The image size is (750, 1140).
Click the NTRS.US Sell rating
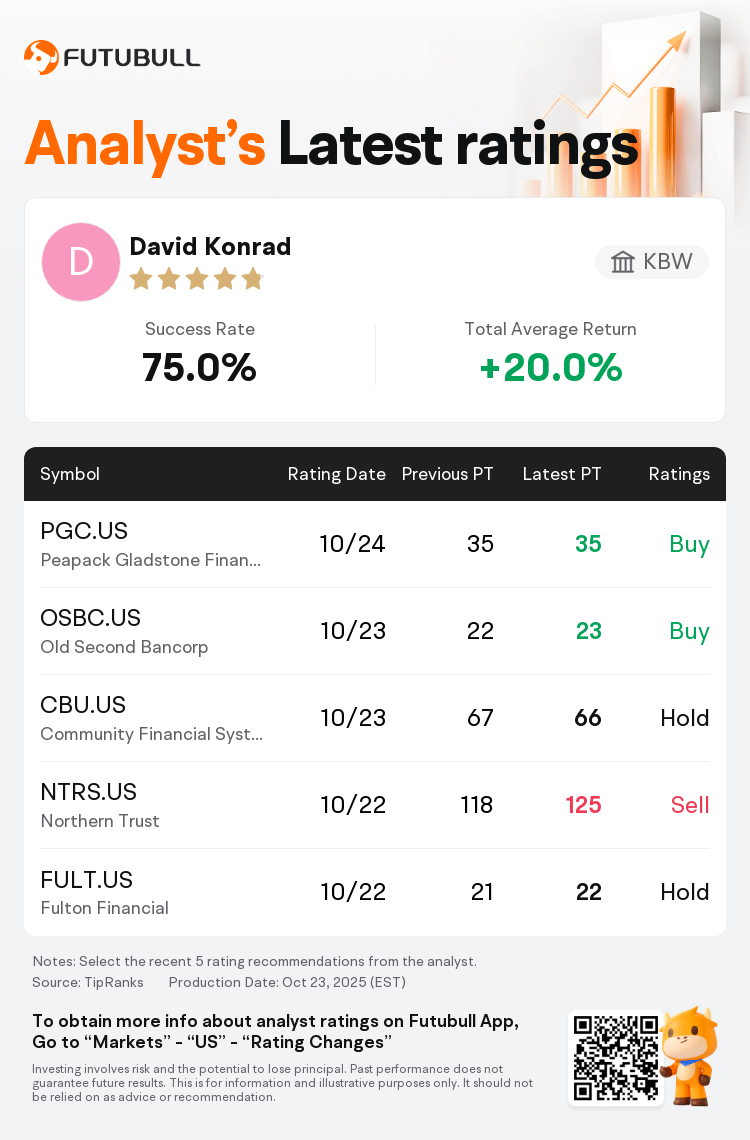[690, 805]
